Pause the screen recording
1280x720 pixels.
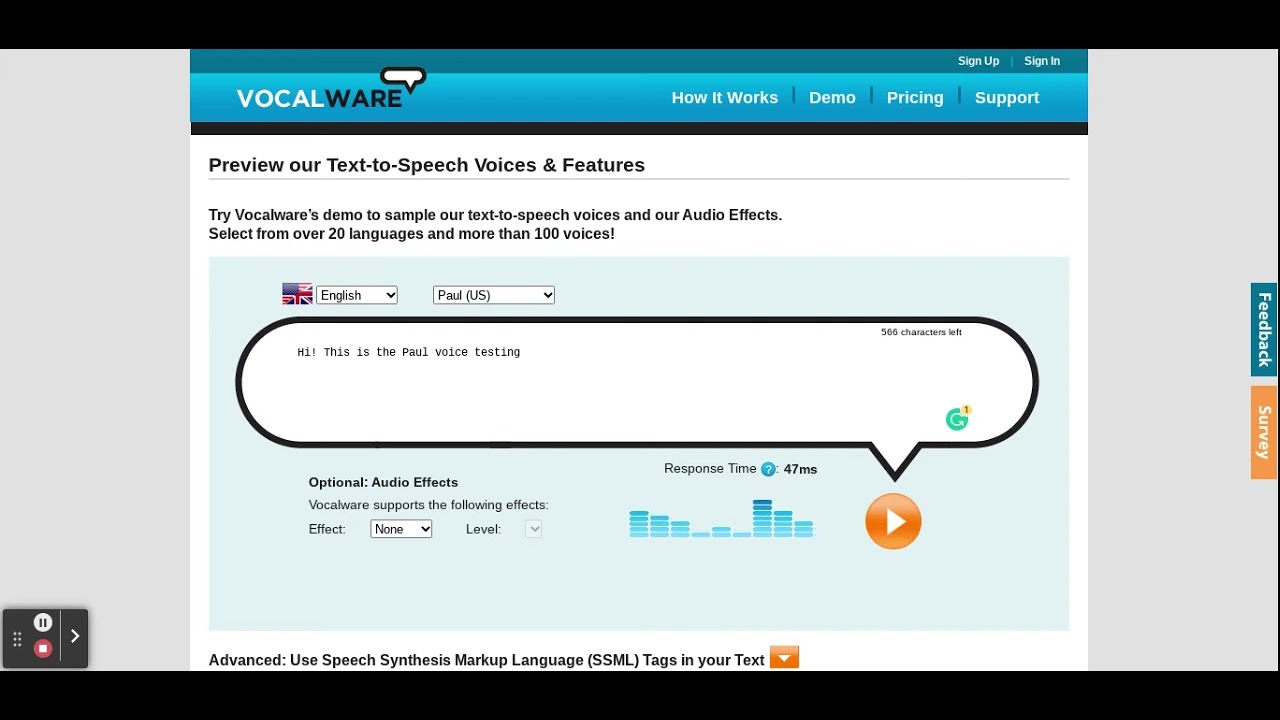click(x=43, y=623)
